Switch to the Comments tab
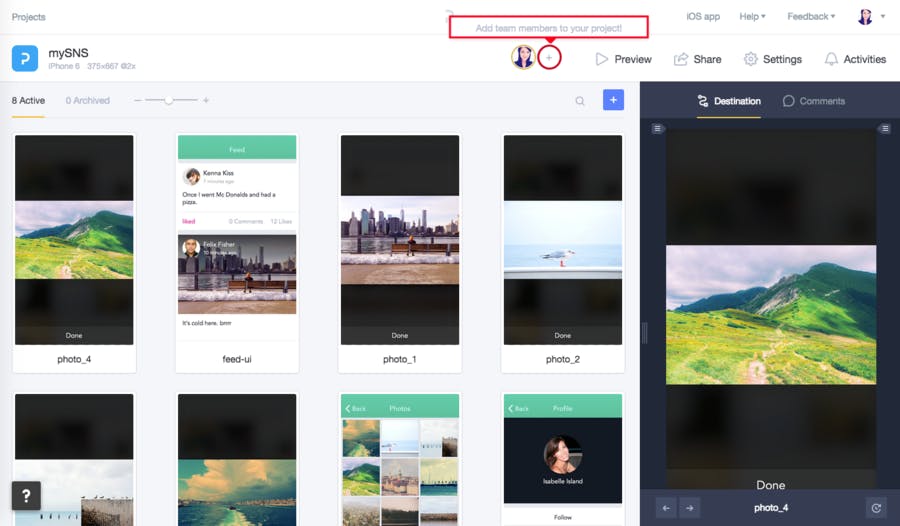Screen dimensions: 900x526 click(814, 101)
